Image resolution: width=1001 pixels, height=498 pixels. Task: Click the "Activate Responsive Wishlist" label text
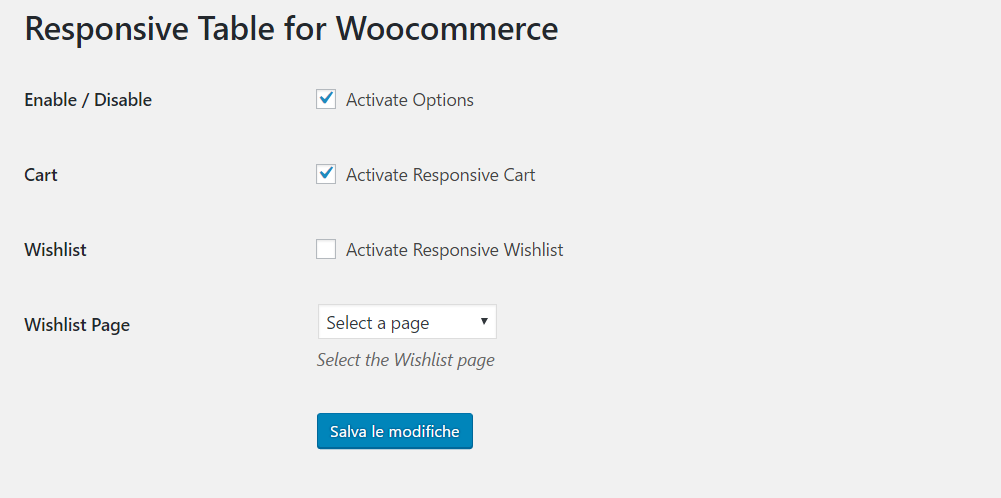pyautogui.click(x=455, y=250)
